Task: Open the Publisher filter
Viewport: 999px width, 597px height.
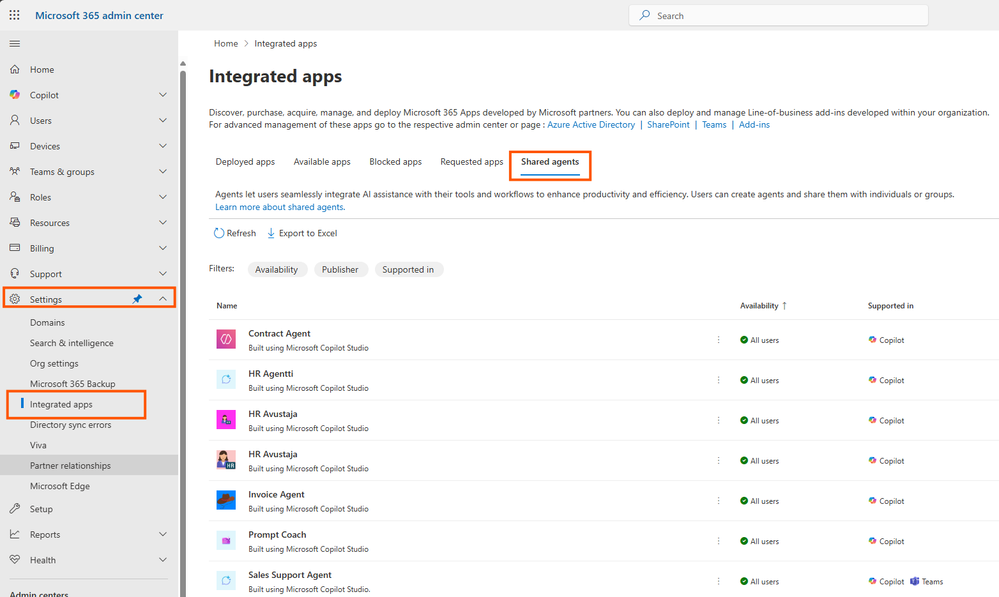Action: (x=340, y=270)
